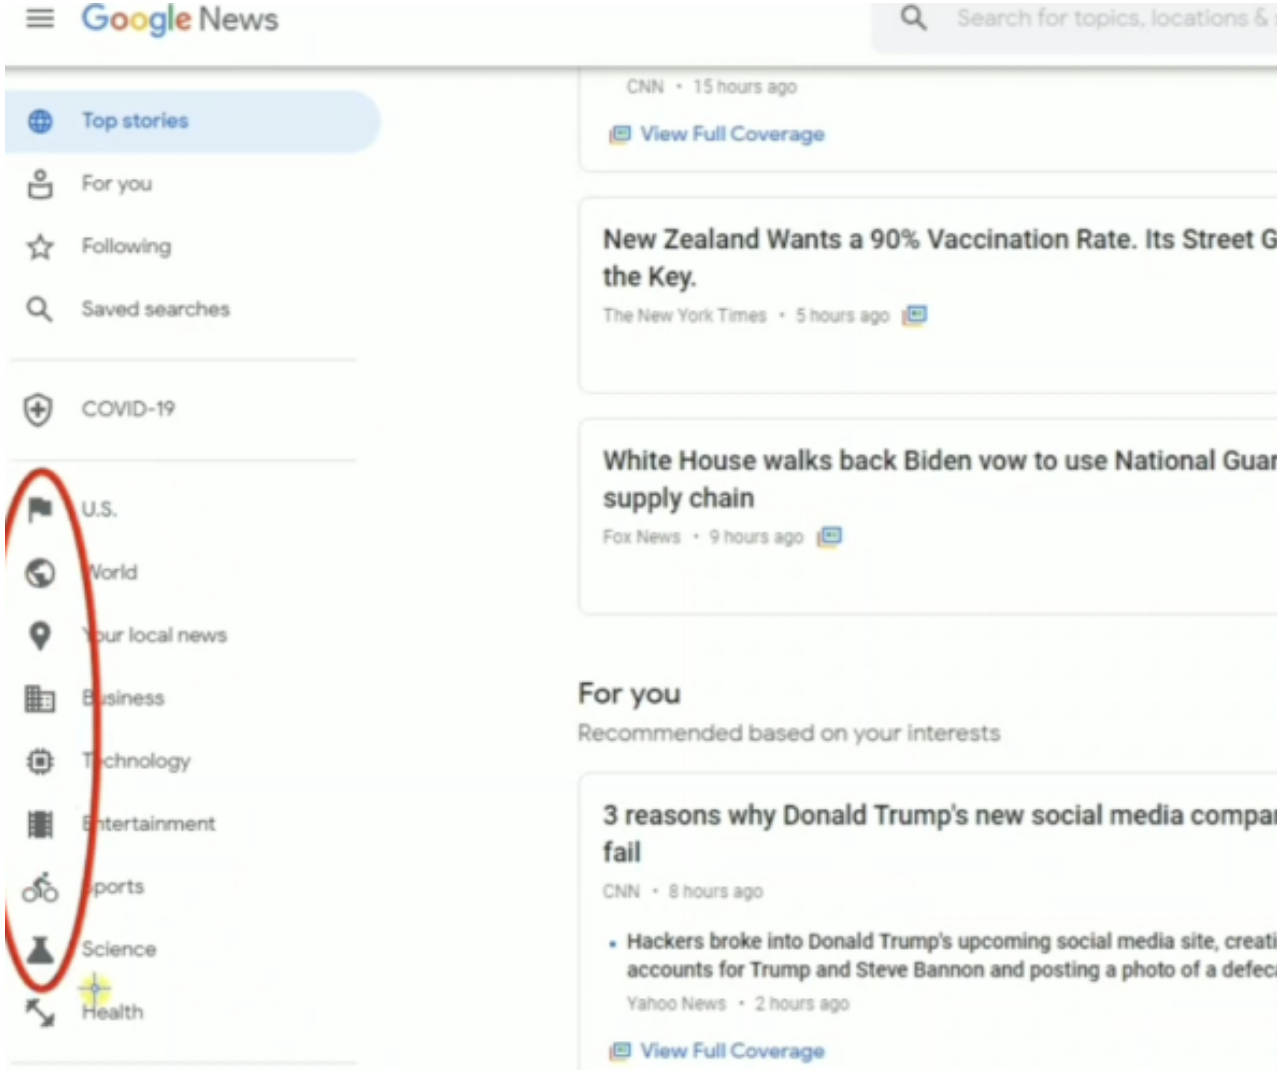Open Saved searches in sidebar
The image size is (1277, 1070).
click(155, 309)
